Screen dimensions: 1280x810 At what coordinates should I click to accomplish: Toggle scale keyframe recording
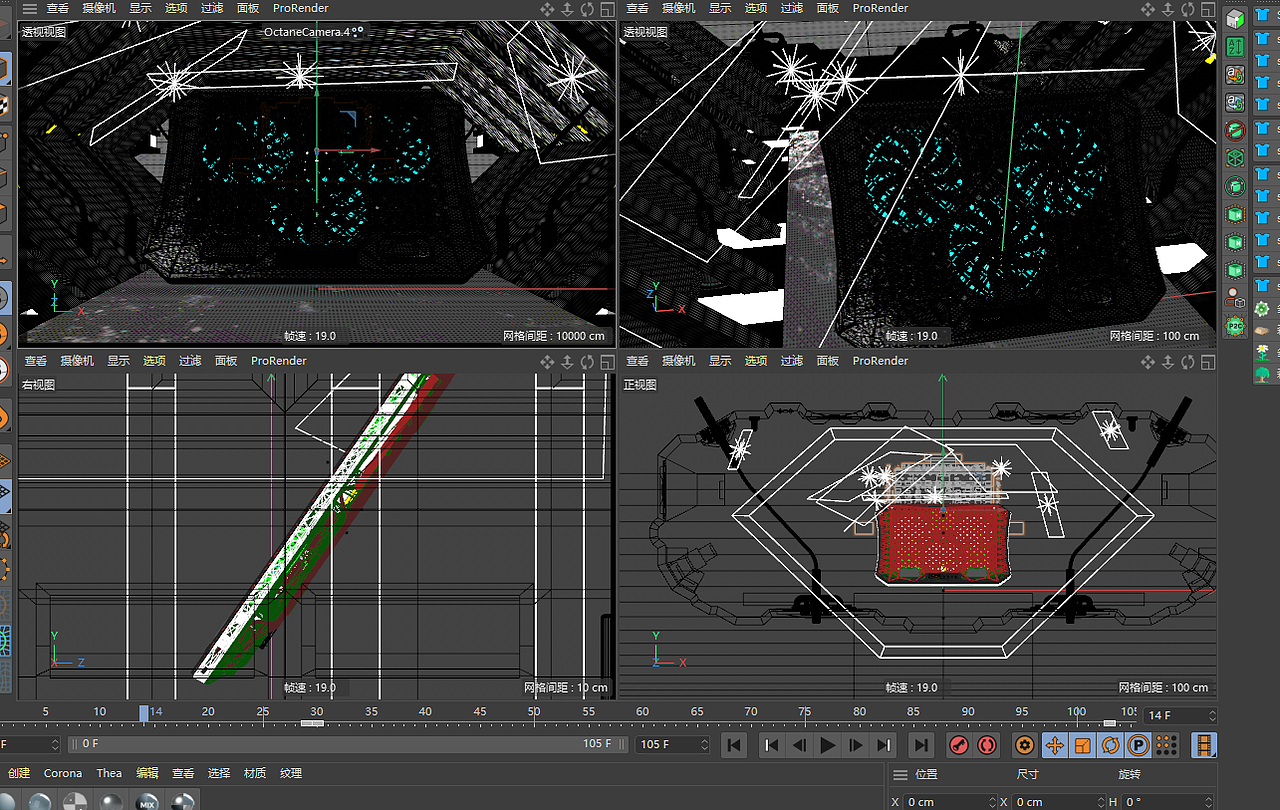(1082, 745)
